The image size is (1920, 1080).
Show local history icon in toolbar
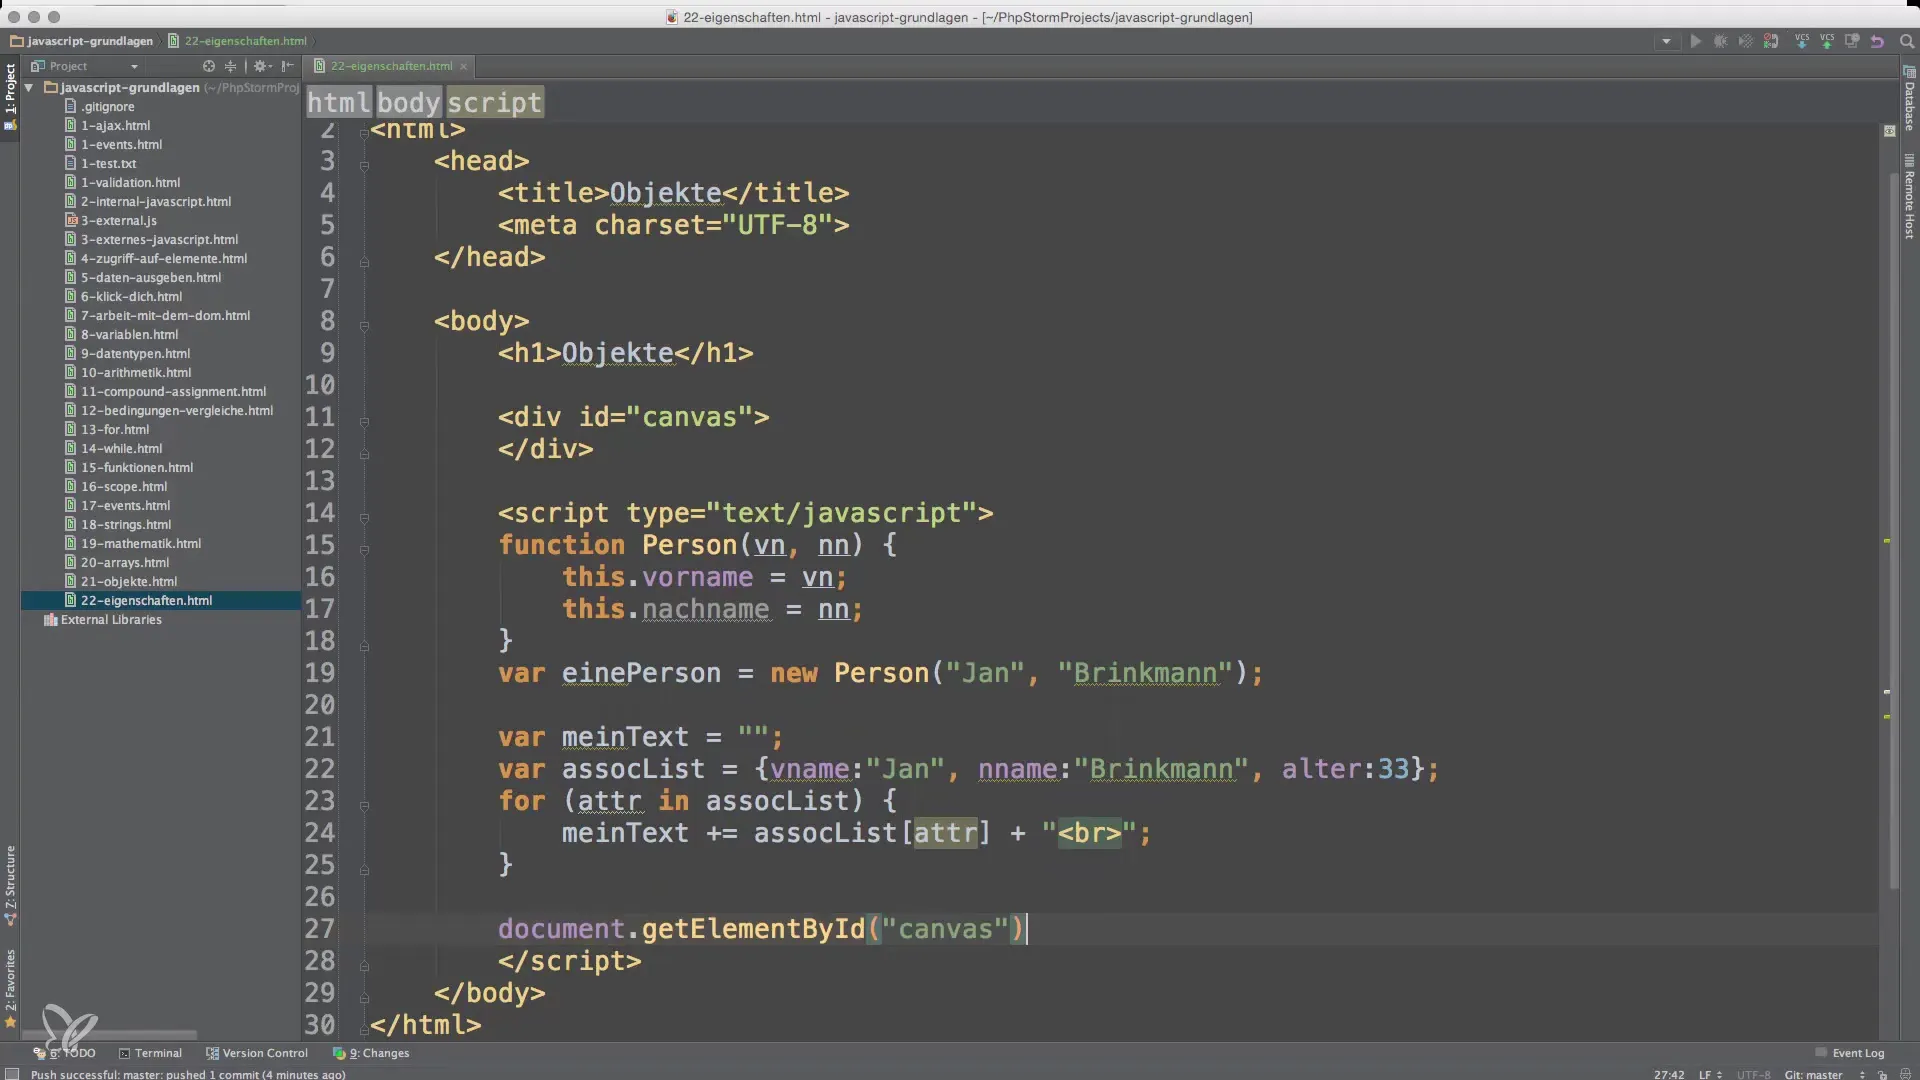1852,41
